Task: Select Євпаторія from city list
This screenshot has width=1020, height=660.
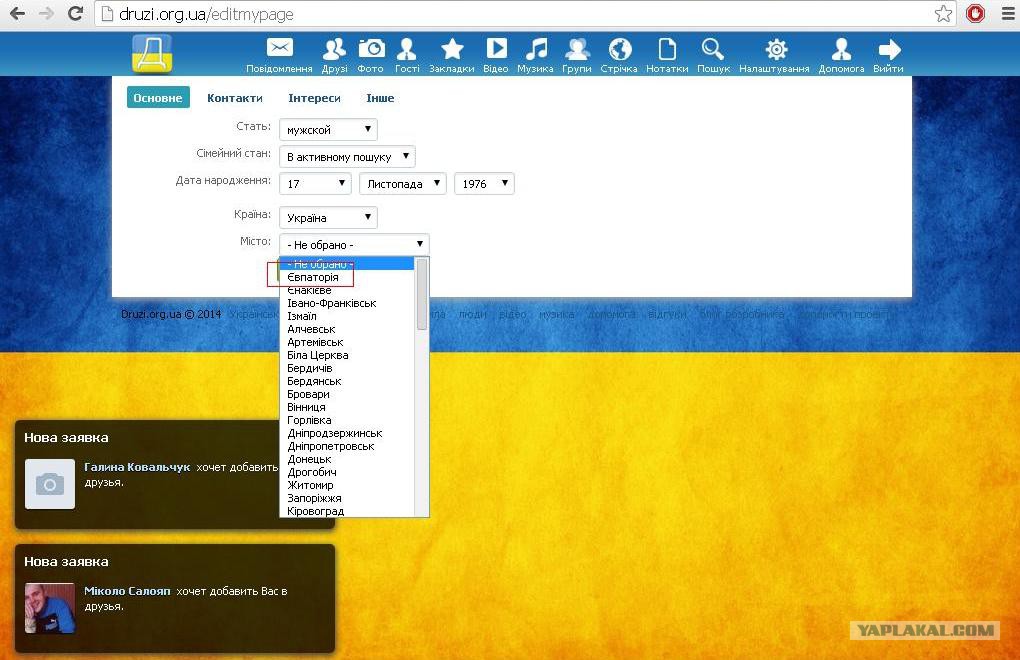Action: pos(347,277)
